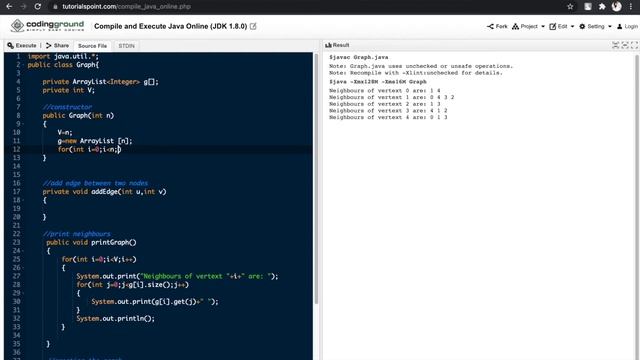
Task: Click the Fork share icon
Action: pos(490,26)
